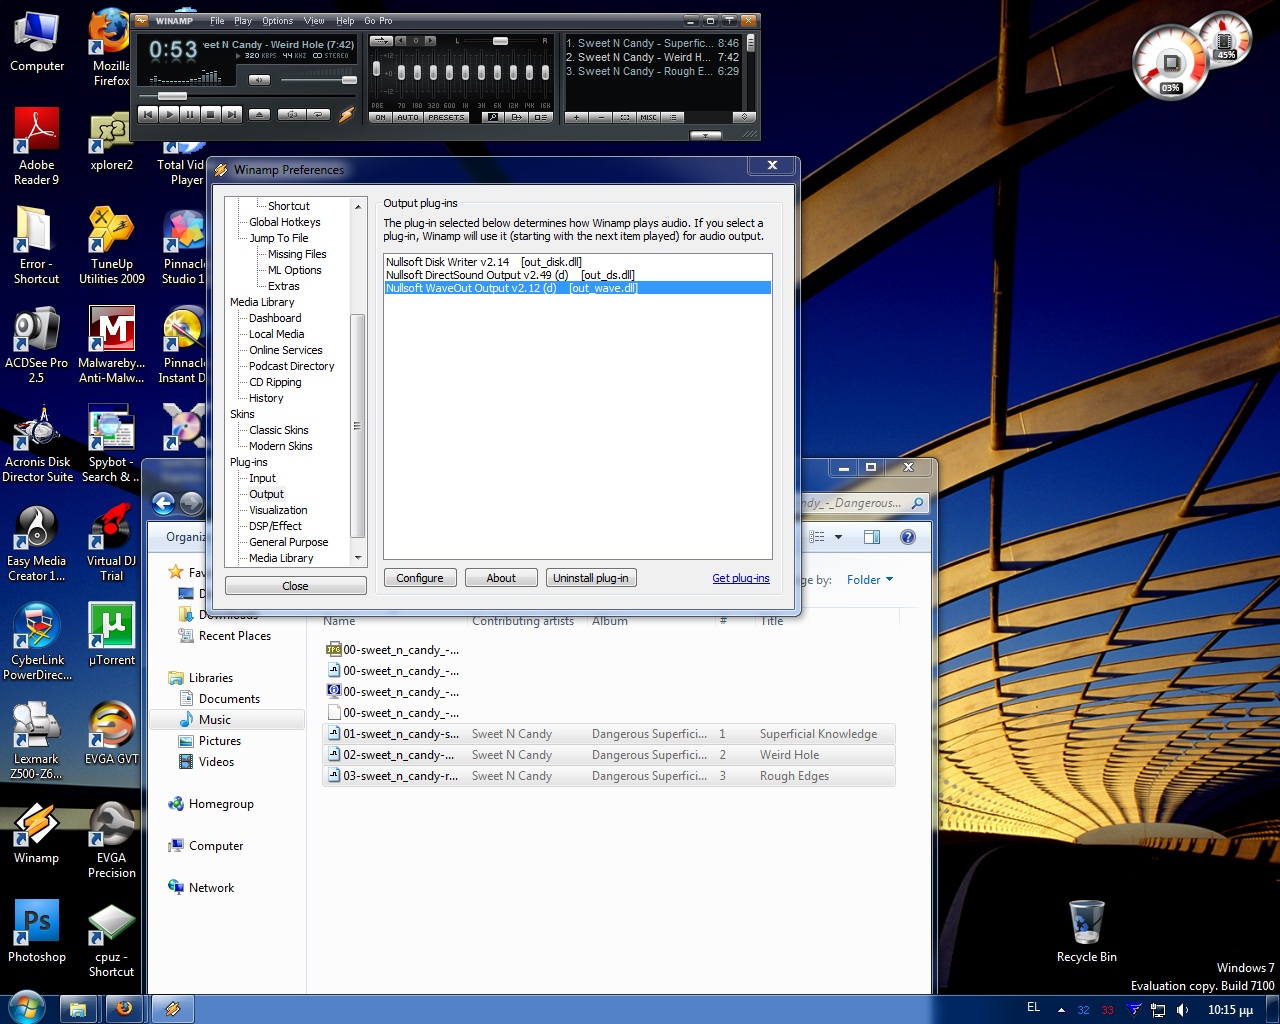Open Network in Explorer sidebar

[211, 888]
